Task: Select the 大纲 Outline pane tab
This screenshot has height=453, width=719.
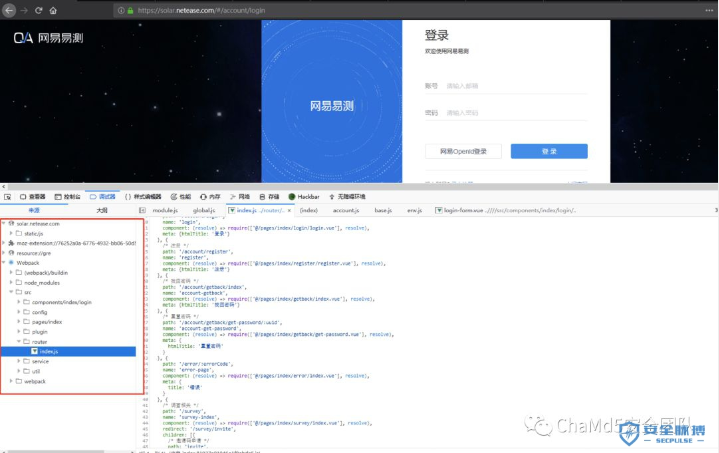Action: (x=102, y=210)
